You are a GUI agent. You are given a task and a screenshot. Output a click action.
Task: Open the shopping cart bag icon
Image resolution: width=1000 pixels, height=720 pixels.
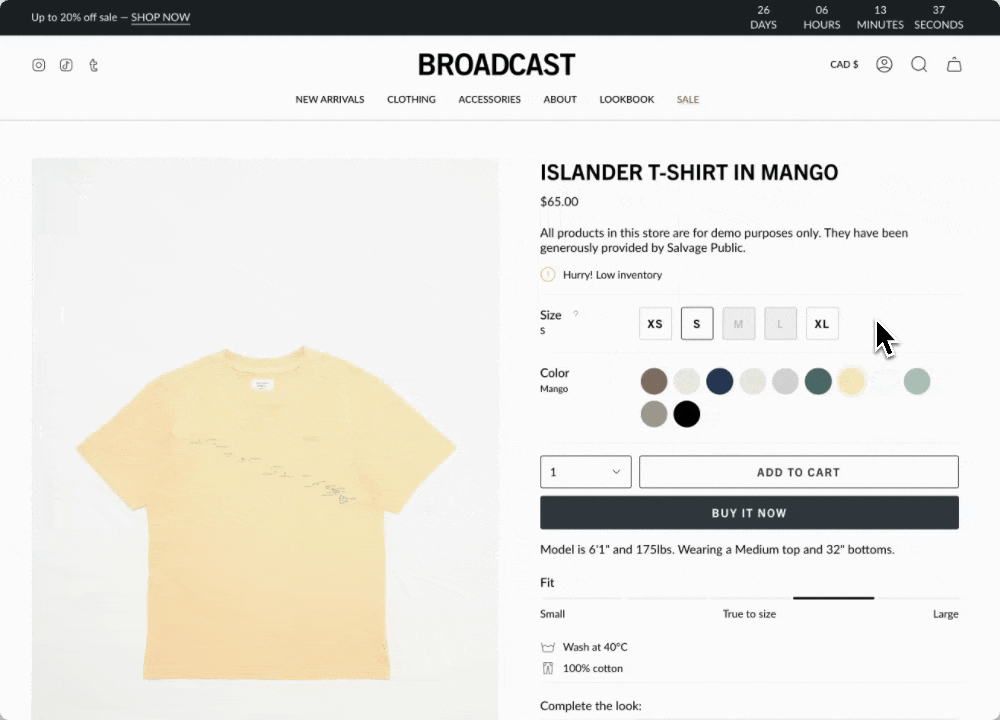[954, 64]
